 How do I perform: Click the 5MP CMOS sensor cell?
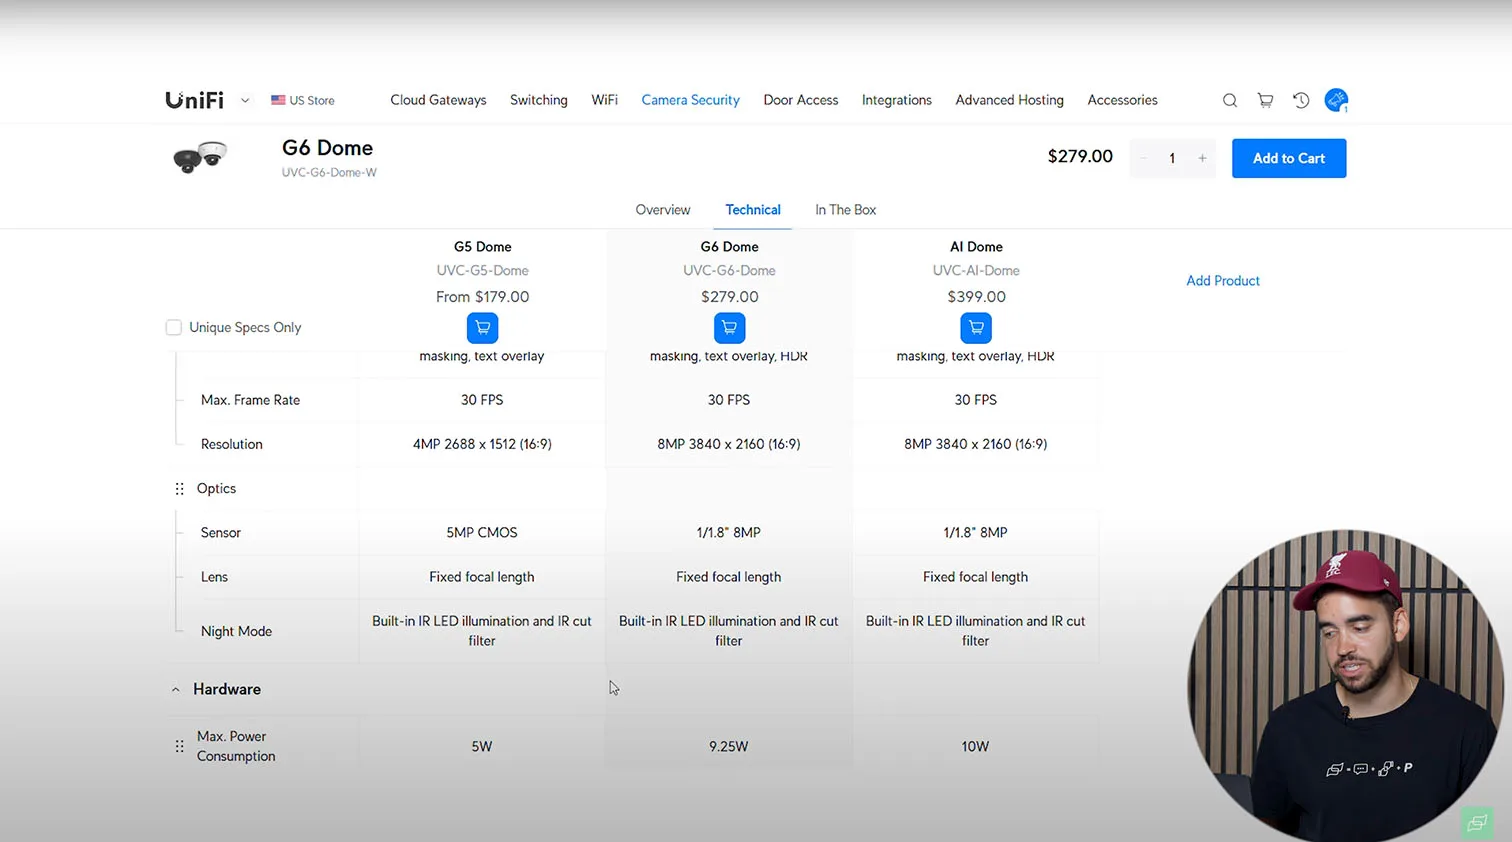482,533
